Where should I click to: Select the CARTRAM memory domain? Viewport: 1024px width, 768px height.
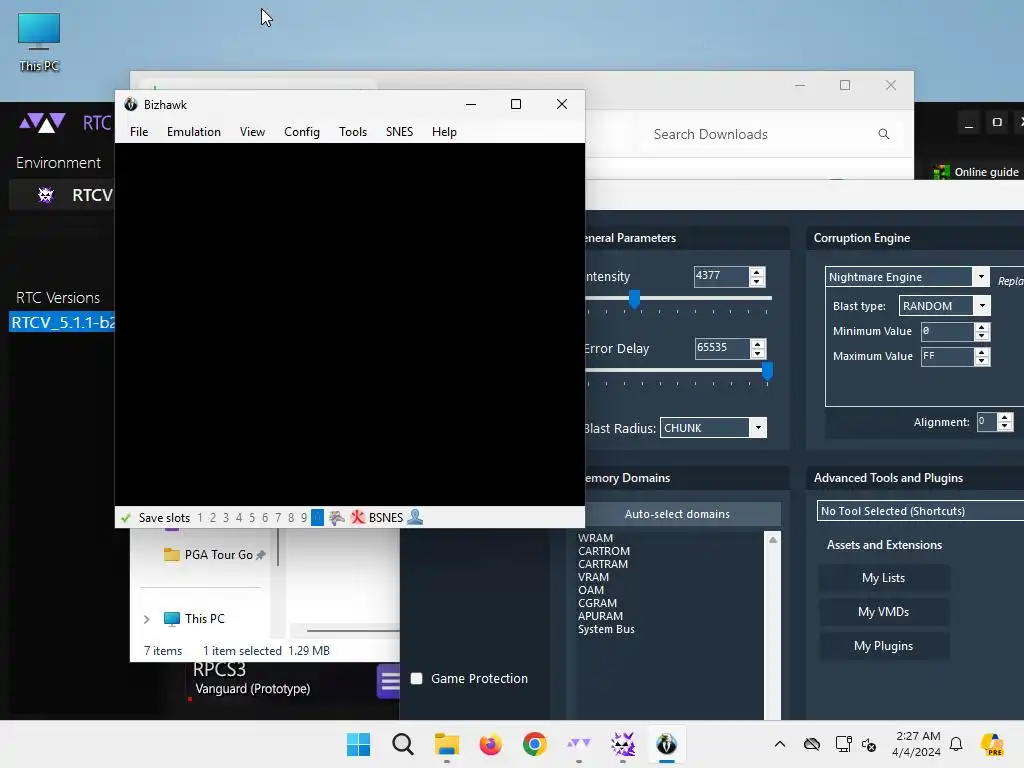click(x=603, y=564)
